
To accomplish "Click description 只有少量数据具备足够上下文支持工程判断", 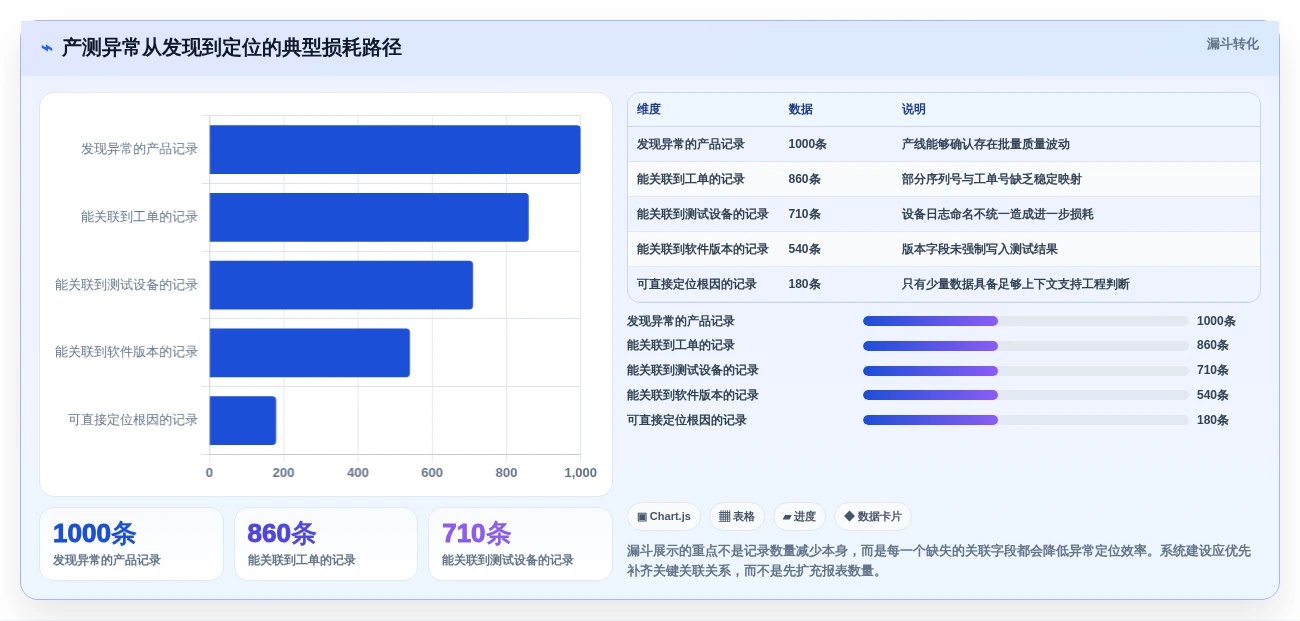I will (1015, 284).
